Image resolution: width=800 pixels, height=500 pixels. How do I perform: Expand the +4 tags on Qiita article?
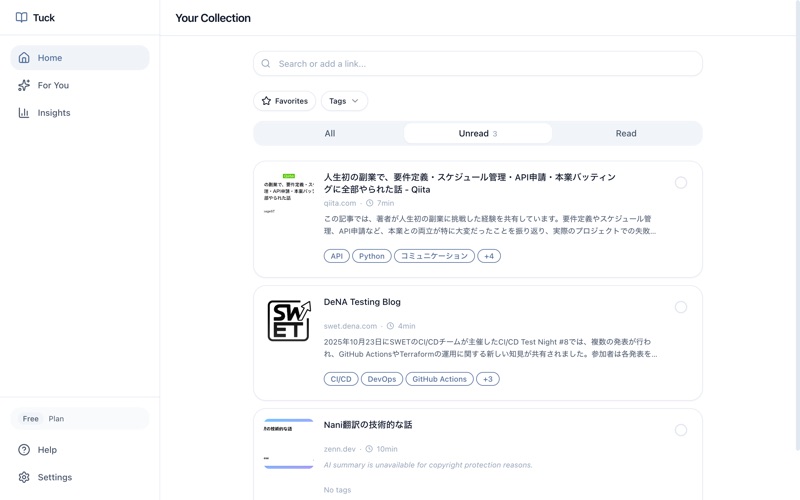click(489, 256)
